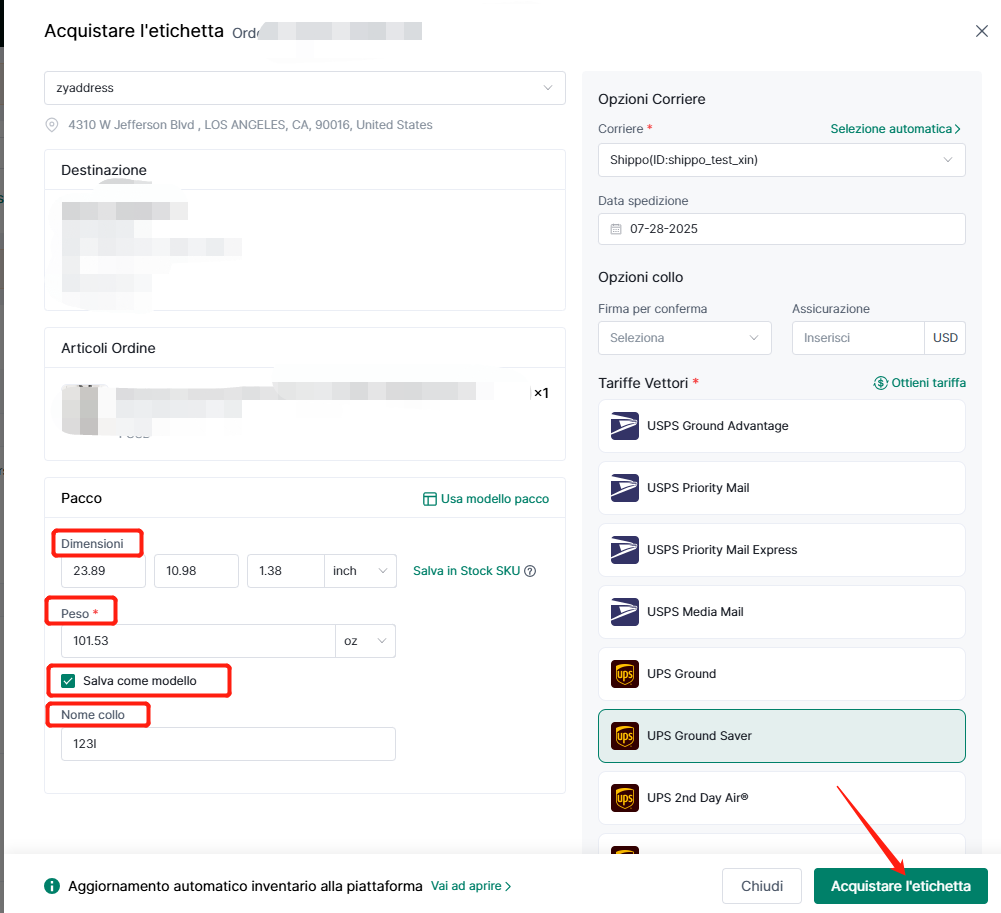Click Vai ad aprire link in footer
The height and width of the screenshot is (913, 1001).
click(x=470, y=886)
